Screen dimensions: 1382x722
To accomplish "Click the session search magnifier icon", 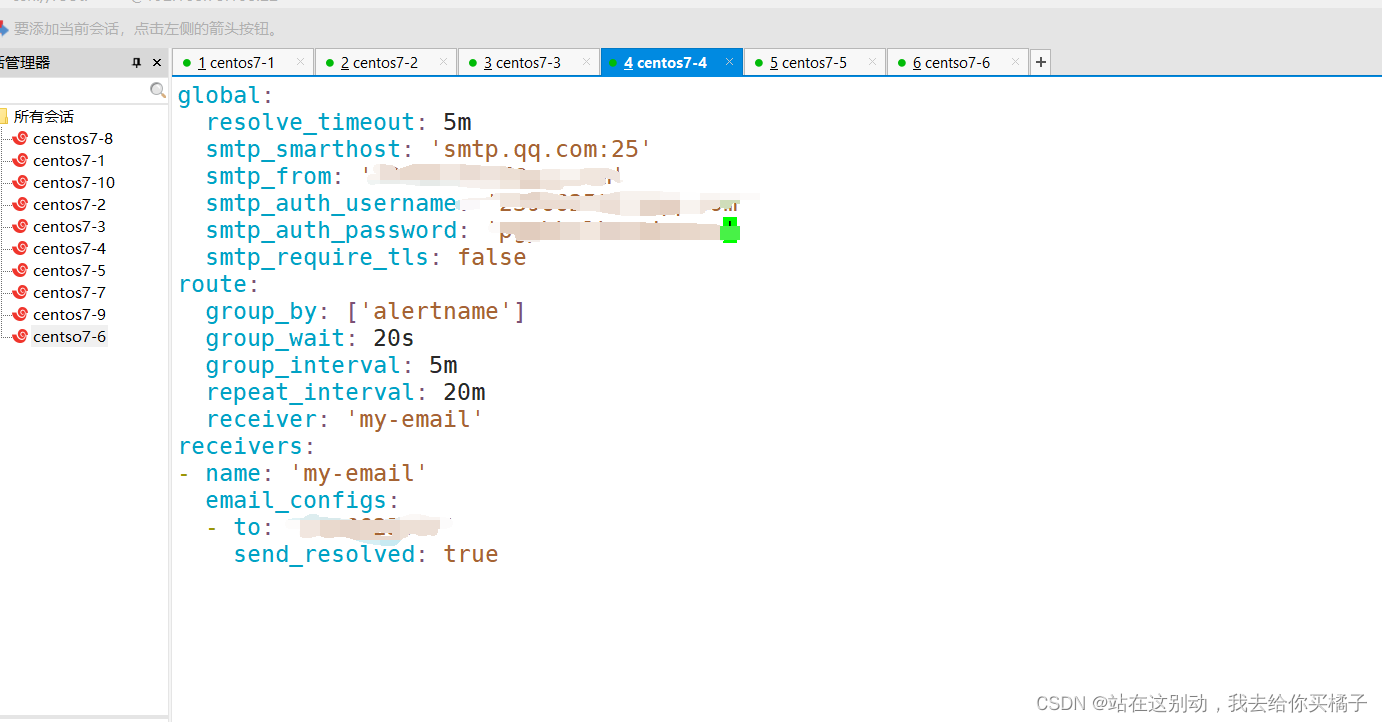I will tap(158, 91).
